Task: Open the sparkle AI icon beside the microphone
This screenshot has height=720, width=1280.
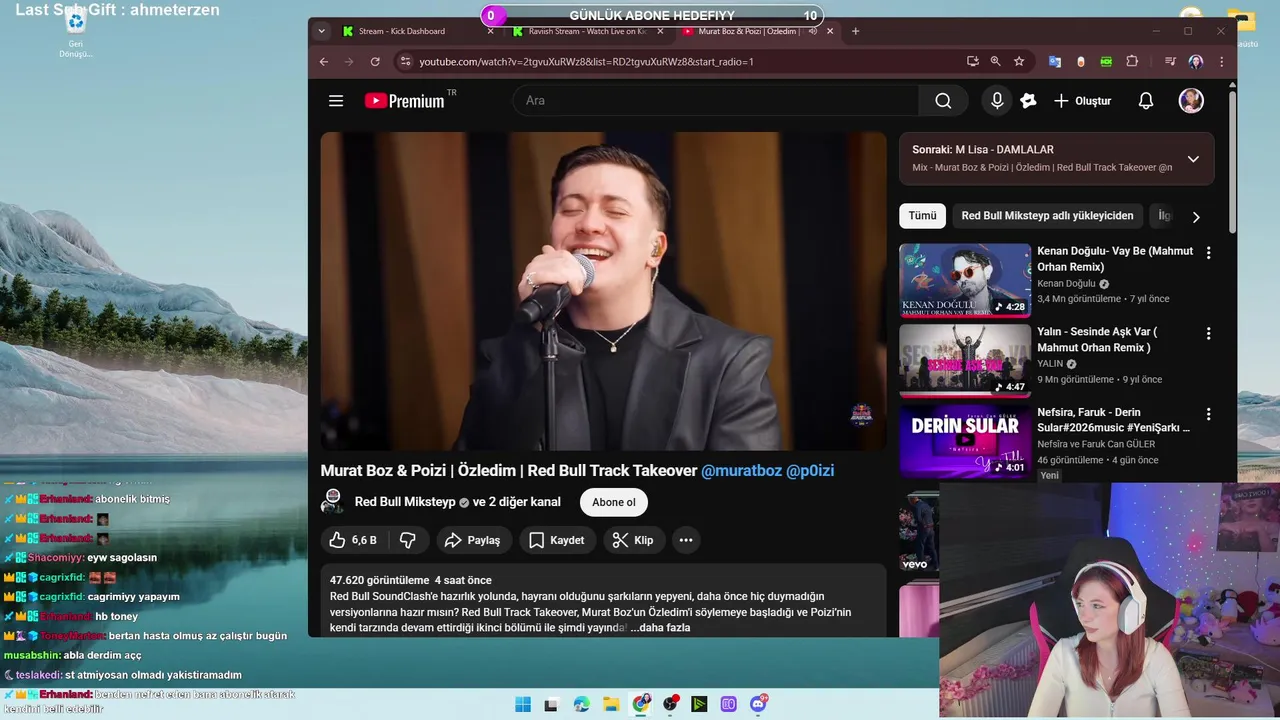Action: coord(1028,101)
